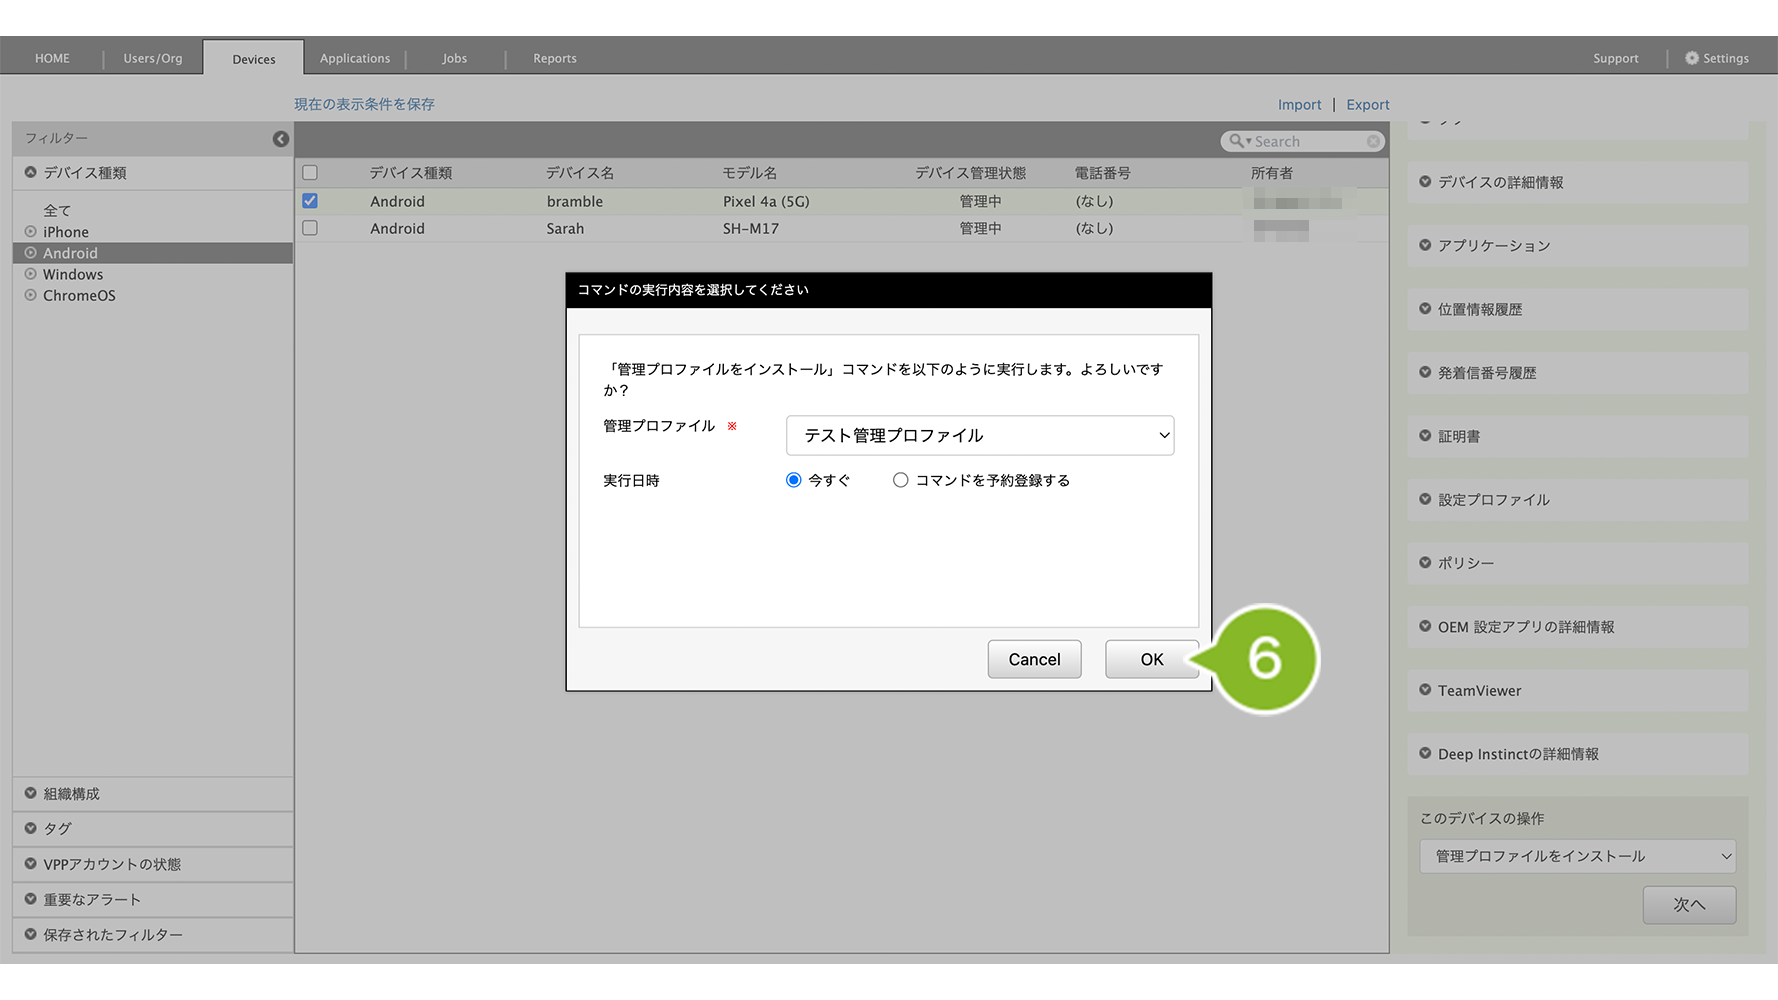This screenshot has width=1778, height=1000.
Task: Expand 重要なアラート filter section
Action: click(x=152, y=899)
